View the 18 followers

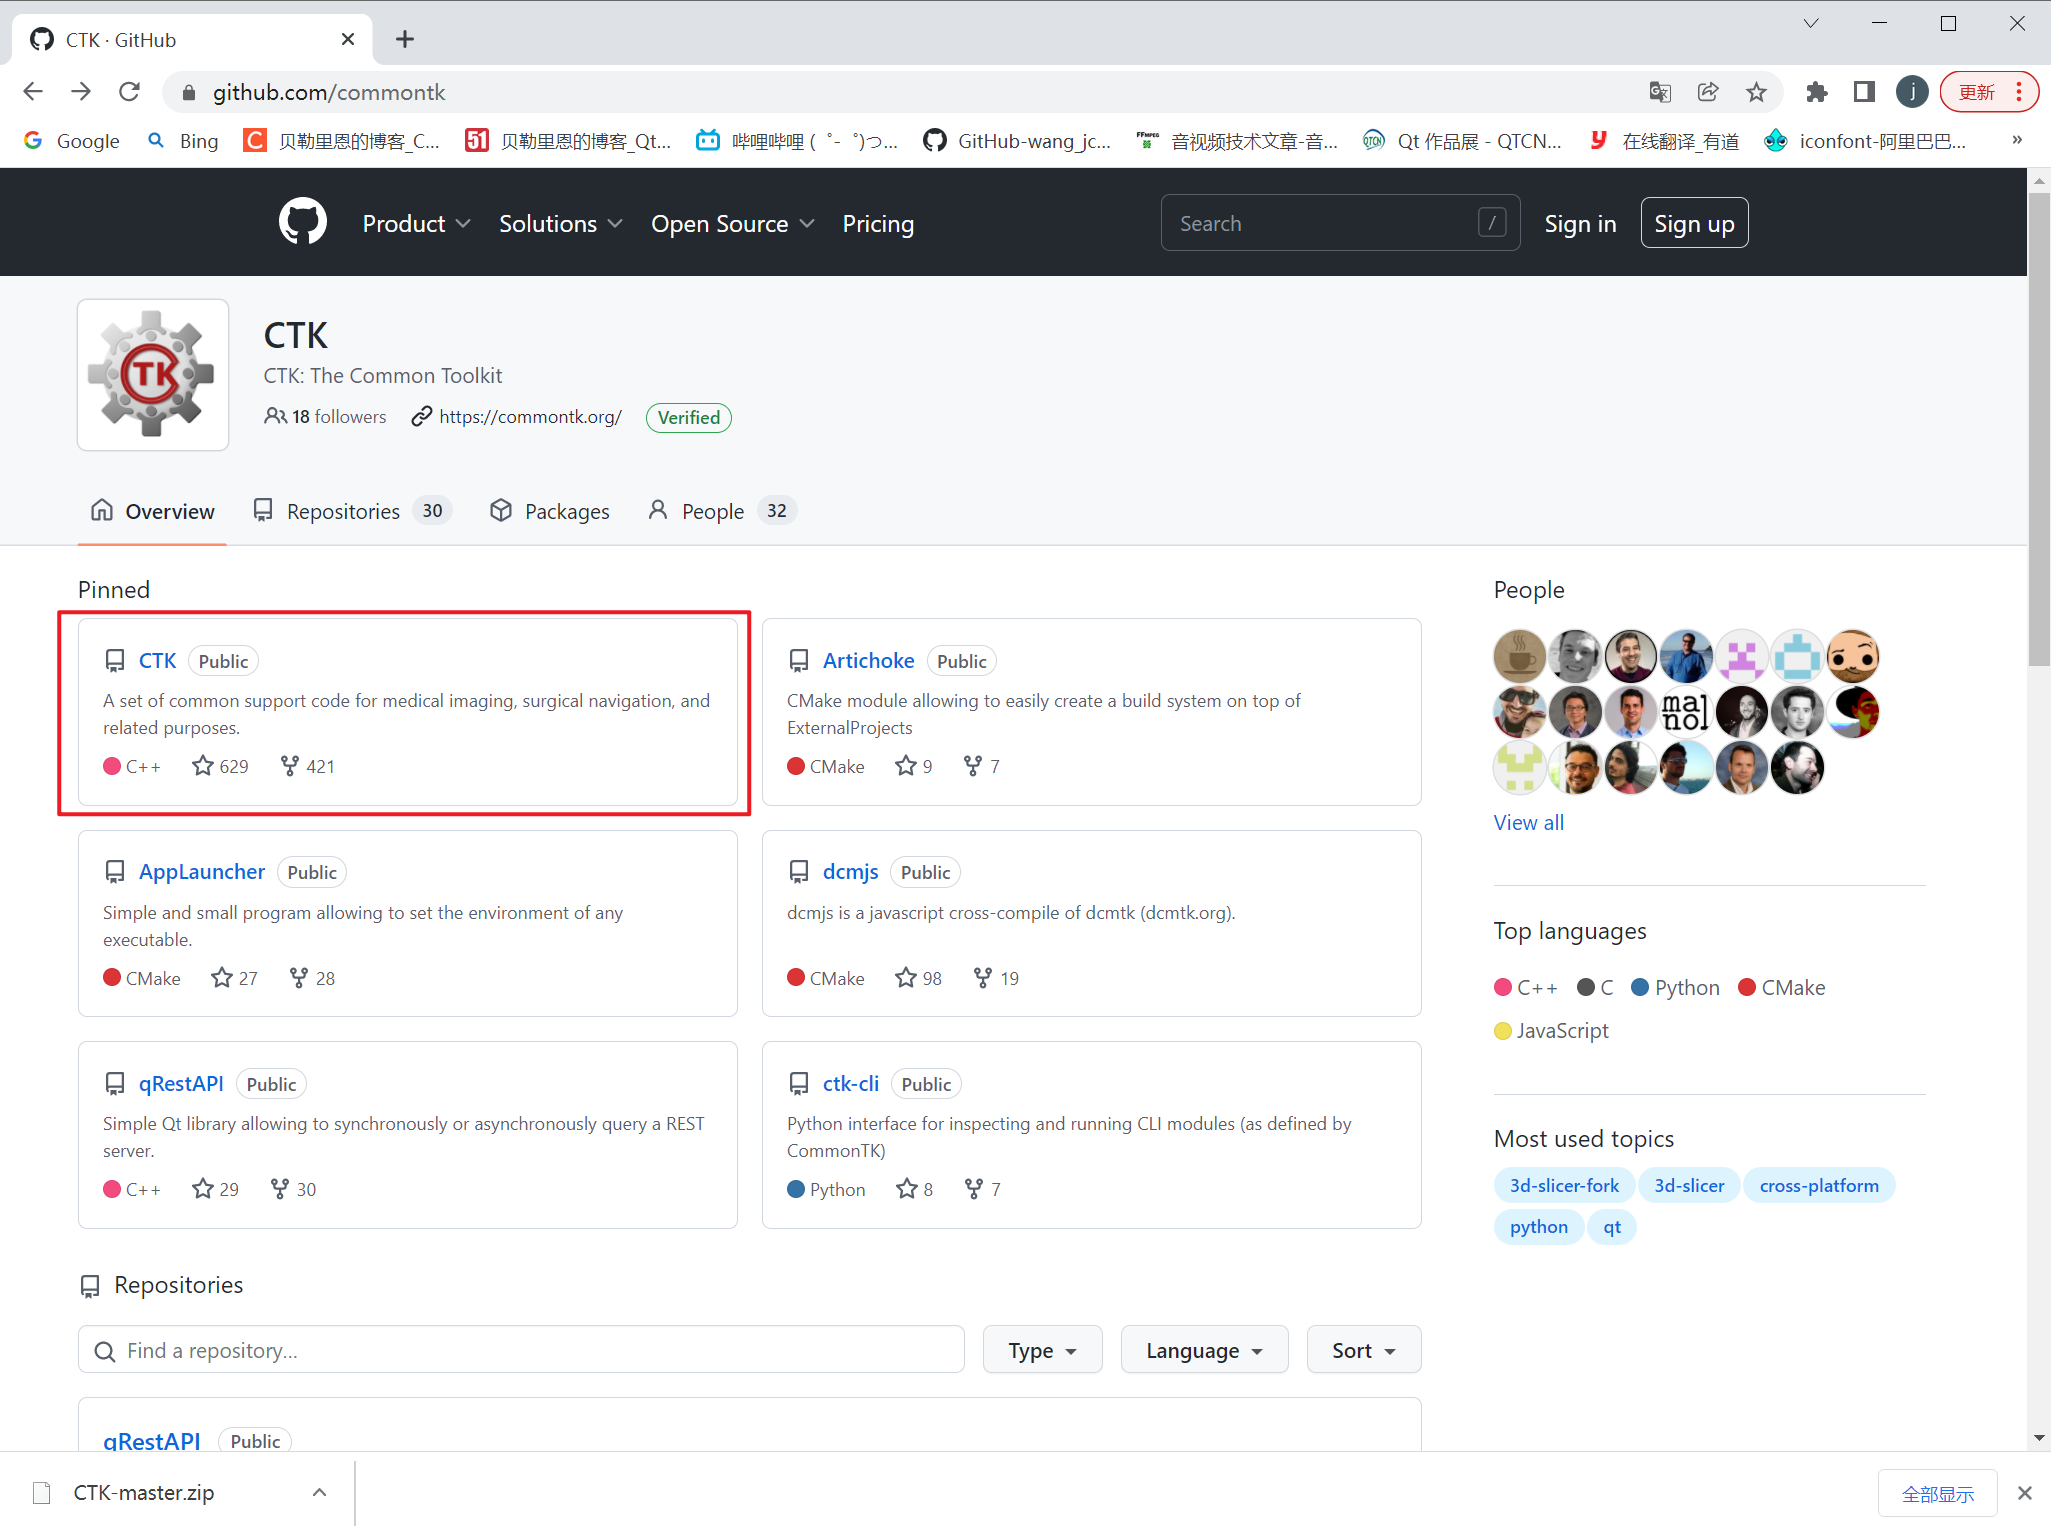click(325, 416)
